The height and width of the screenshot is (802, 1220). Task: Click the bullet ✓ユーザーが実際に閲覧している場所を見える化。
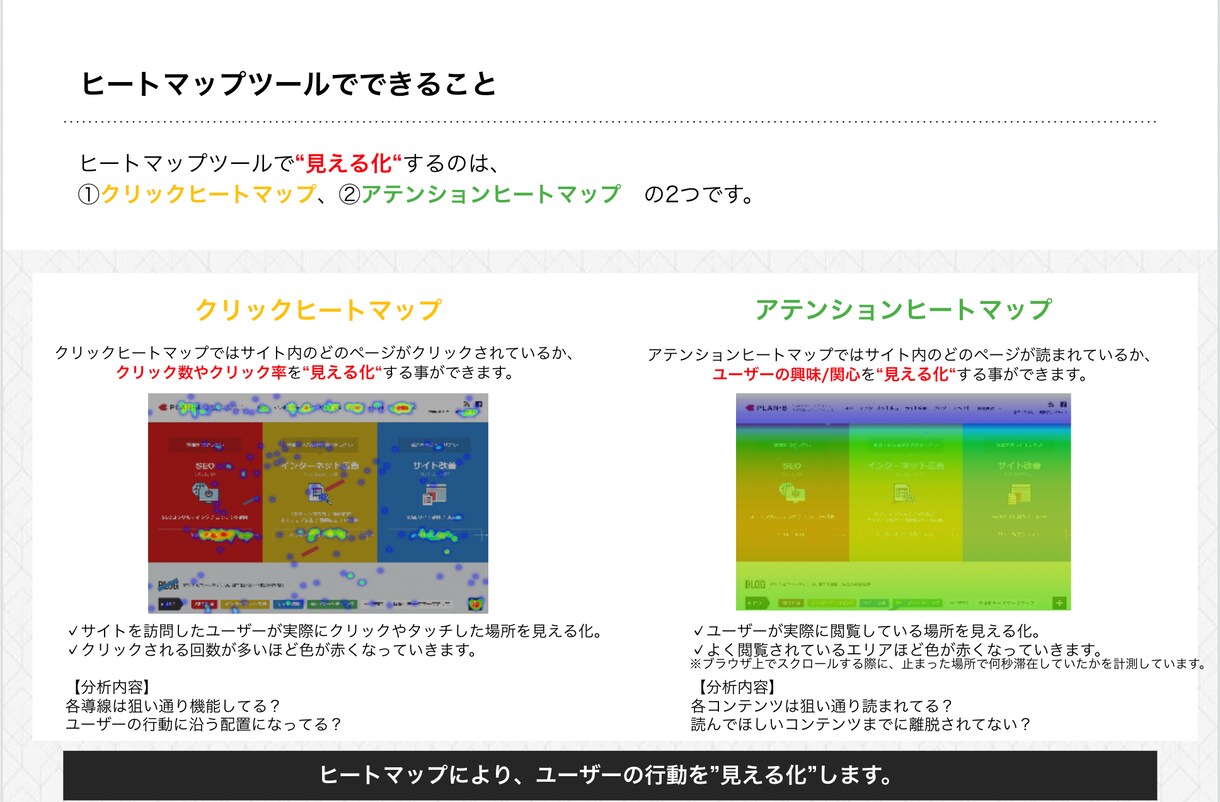pos(867,632)
